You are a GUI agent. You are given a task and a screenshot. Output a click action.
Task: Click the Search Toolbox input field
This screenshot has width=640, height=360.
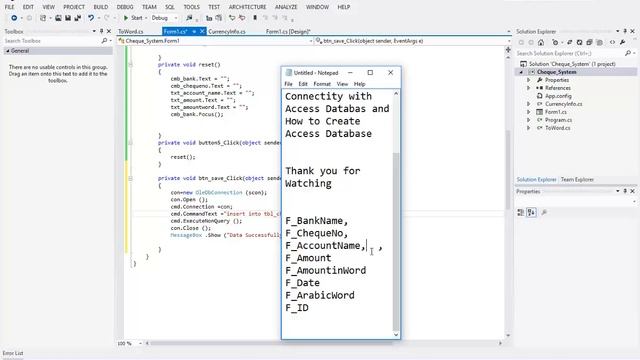point(51,41)
